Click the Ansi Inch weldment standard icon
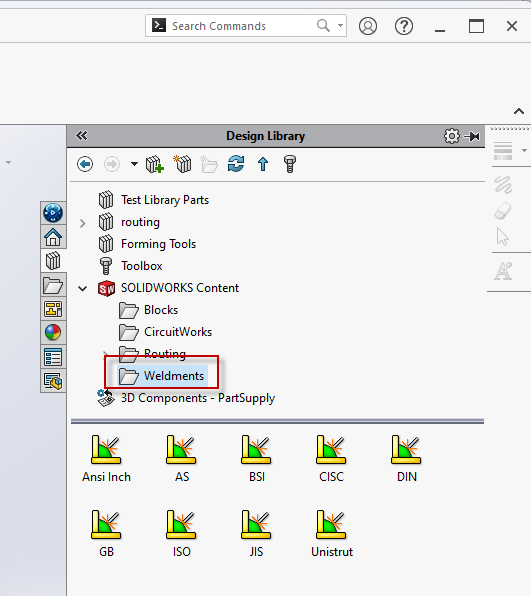Screen dimensions: 531x596 (x=106, y=450)
